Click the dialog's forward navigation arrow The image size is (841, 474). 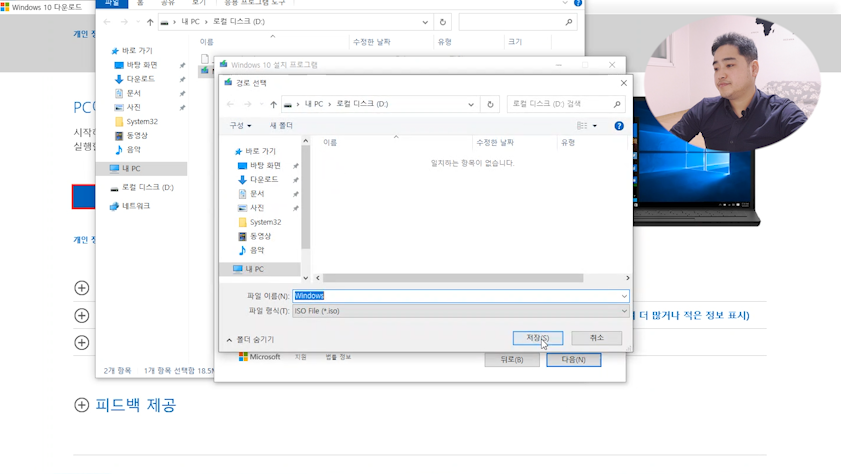[x=247, y=104]
